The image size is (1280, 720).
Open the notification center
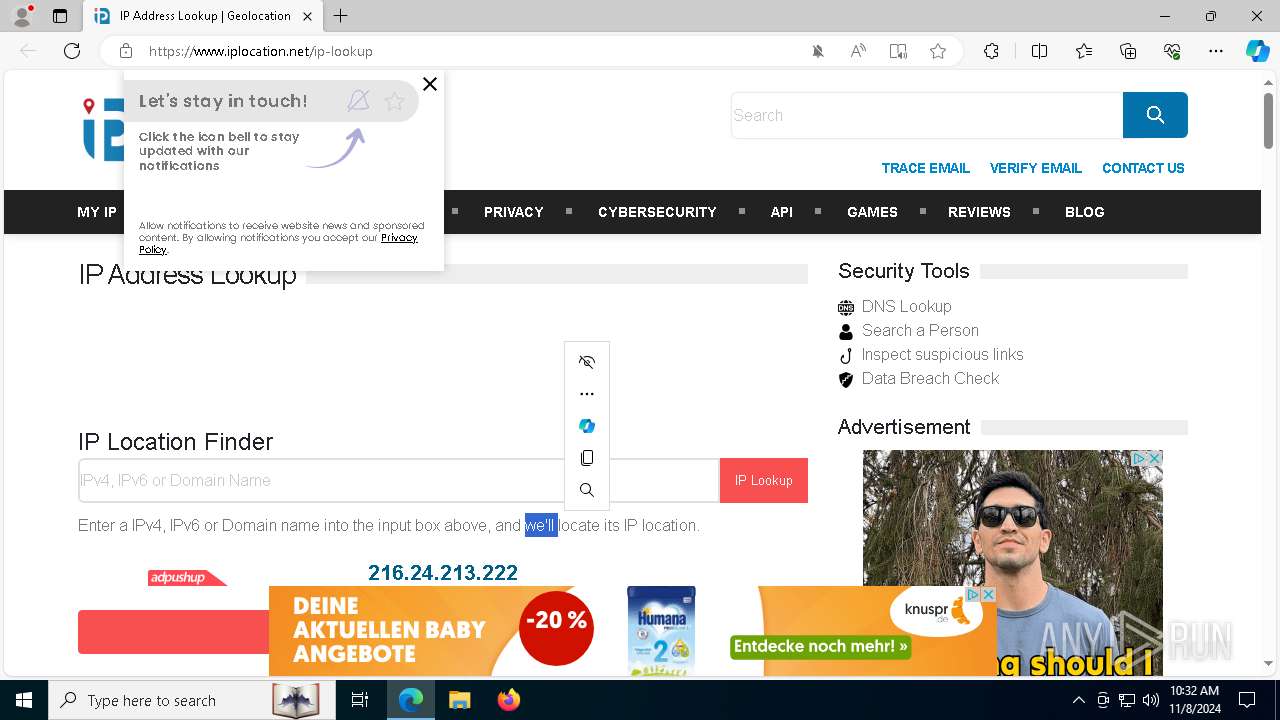[1247, 700]
